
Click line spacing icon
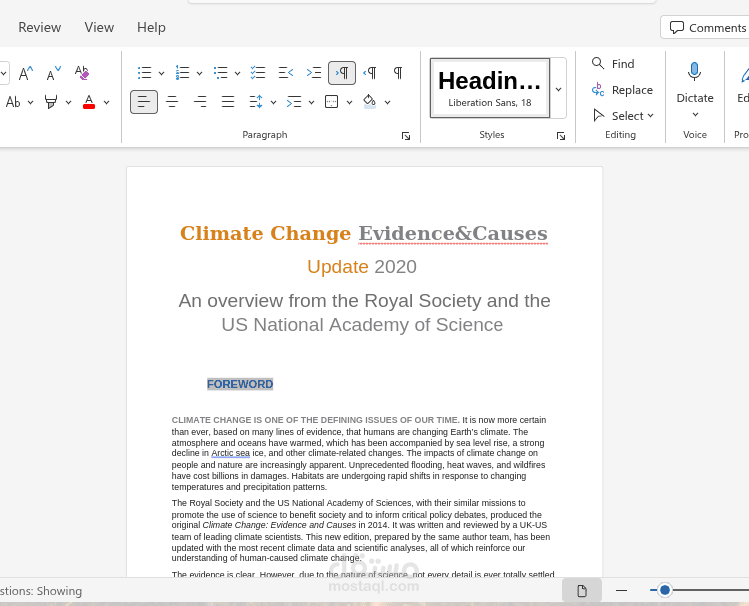coord(256,102)
